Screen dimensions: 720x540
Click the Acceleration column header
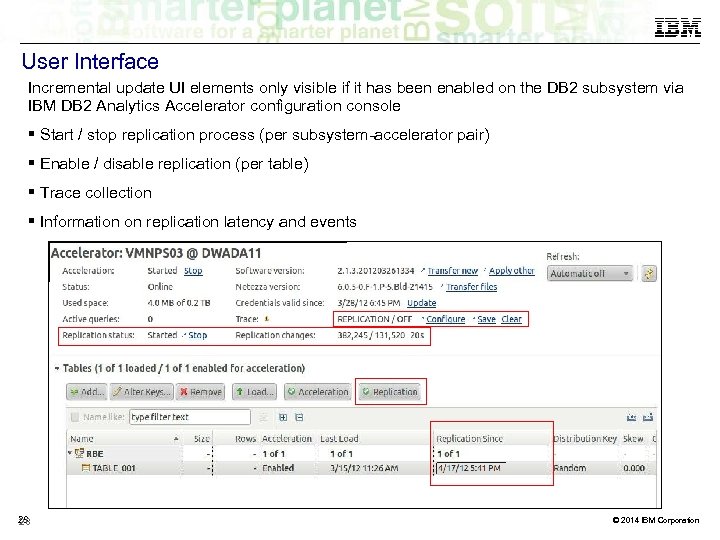(x=287, y=439)
